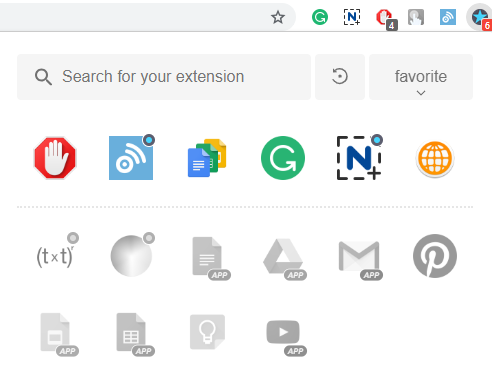Open the Google Docs offline extension icon
This screenshot has width=492, height=390.
point(207,158)
